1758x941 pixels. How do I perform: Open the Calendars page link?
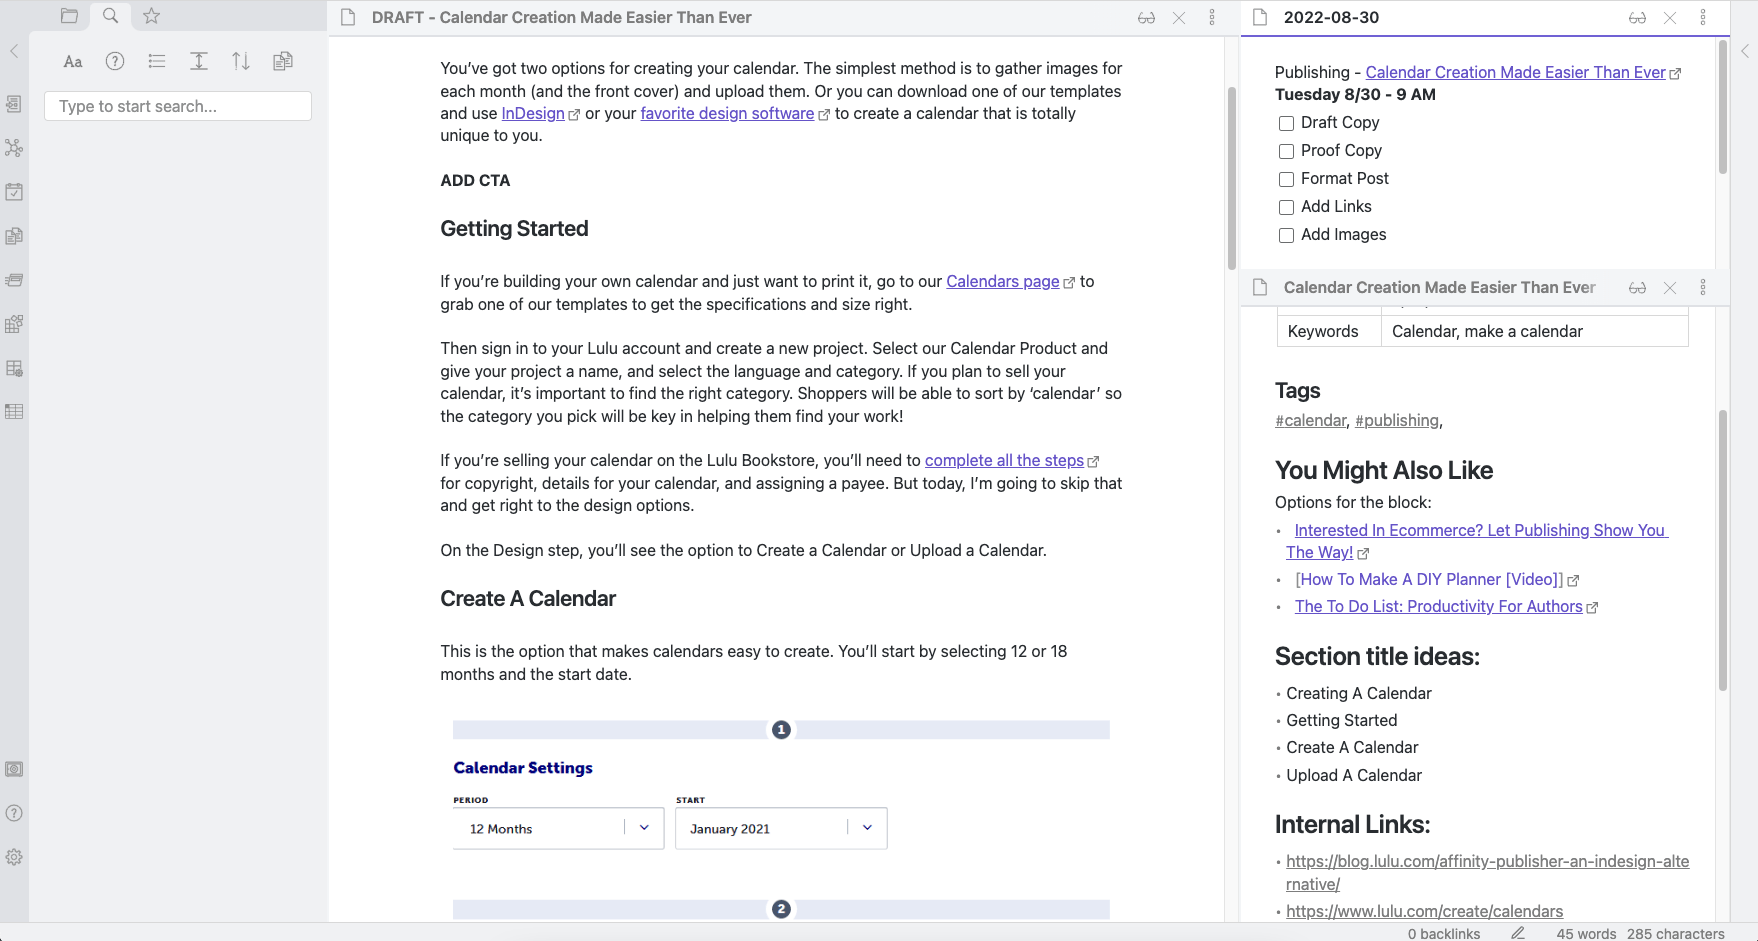pyautogui.click(x=1002, y=281)
